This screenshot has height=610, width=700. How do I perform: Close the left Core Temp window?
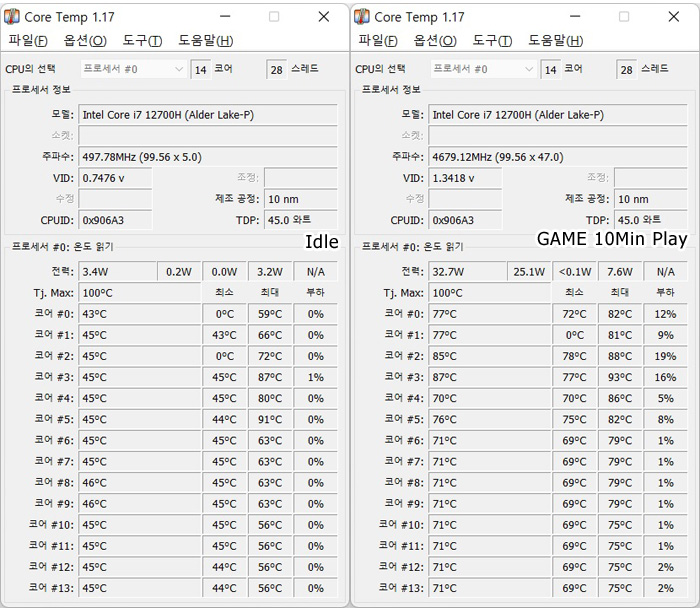324,17
